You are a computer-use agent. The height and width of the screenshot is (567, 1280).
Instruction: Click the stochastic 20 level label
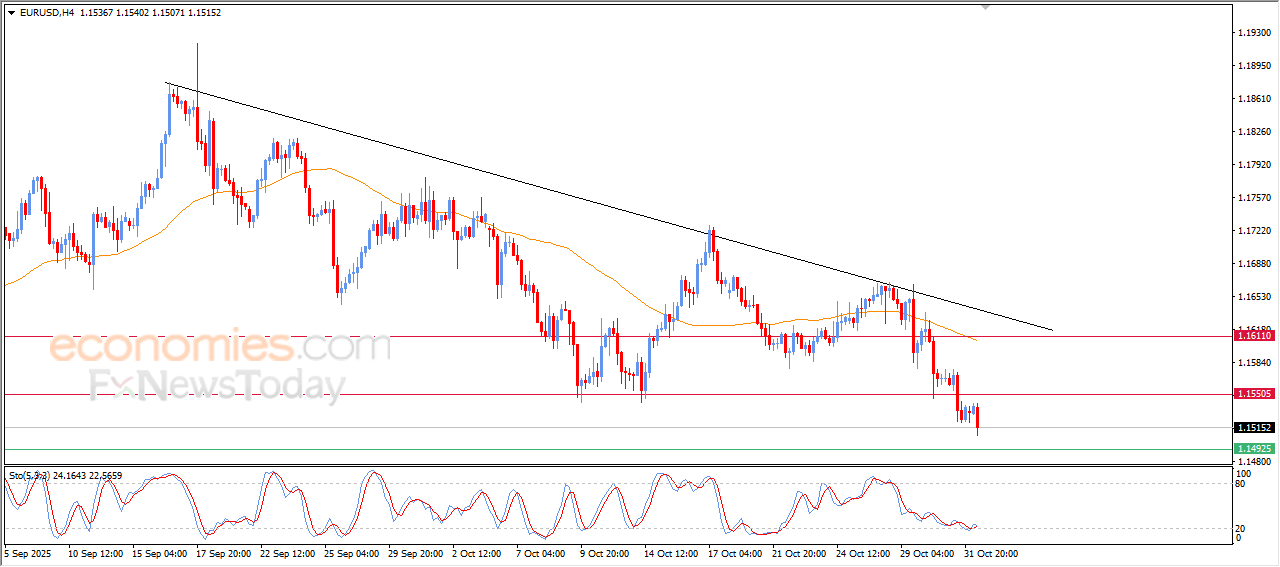(x=1242, y=527)
